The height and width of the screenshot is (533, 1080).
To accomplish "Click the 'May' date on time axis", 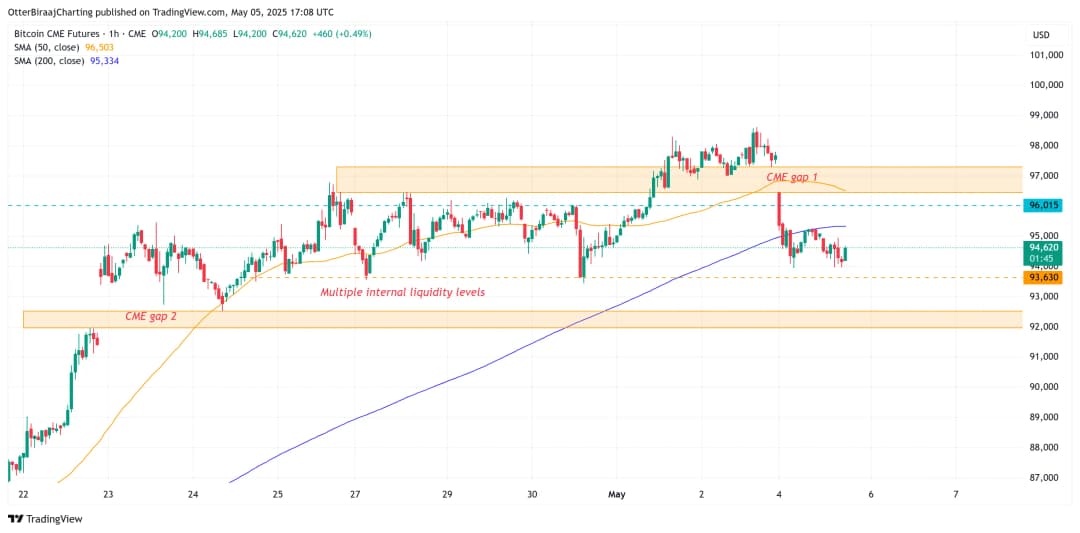I will pos(617,494).
